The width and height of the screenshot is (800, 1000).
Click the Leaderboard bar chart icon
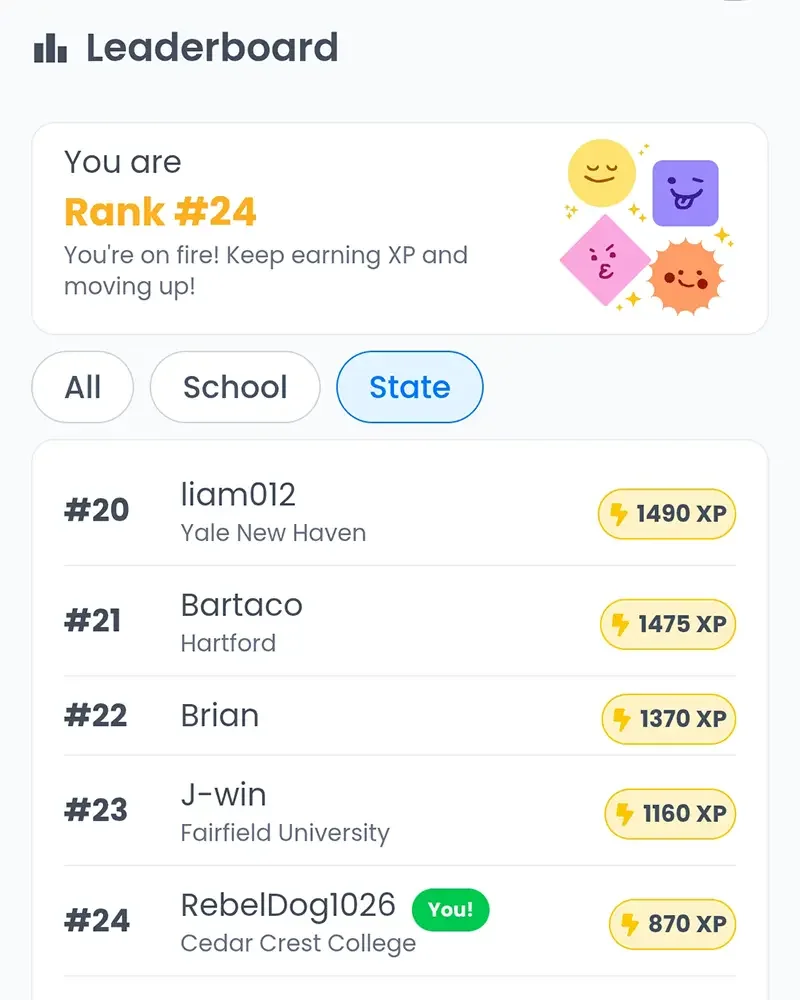(50, 48)
